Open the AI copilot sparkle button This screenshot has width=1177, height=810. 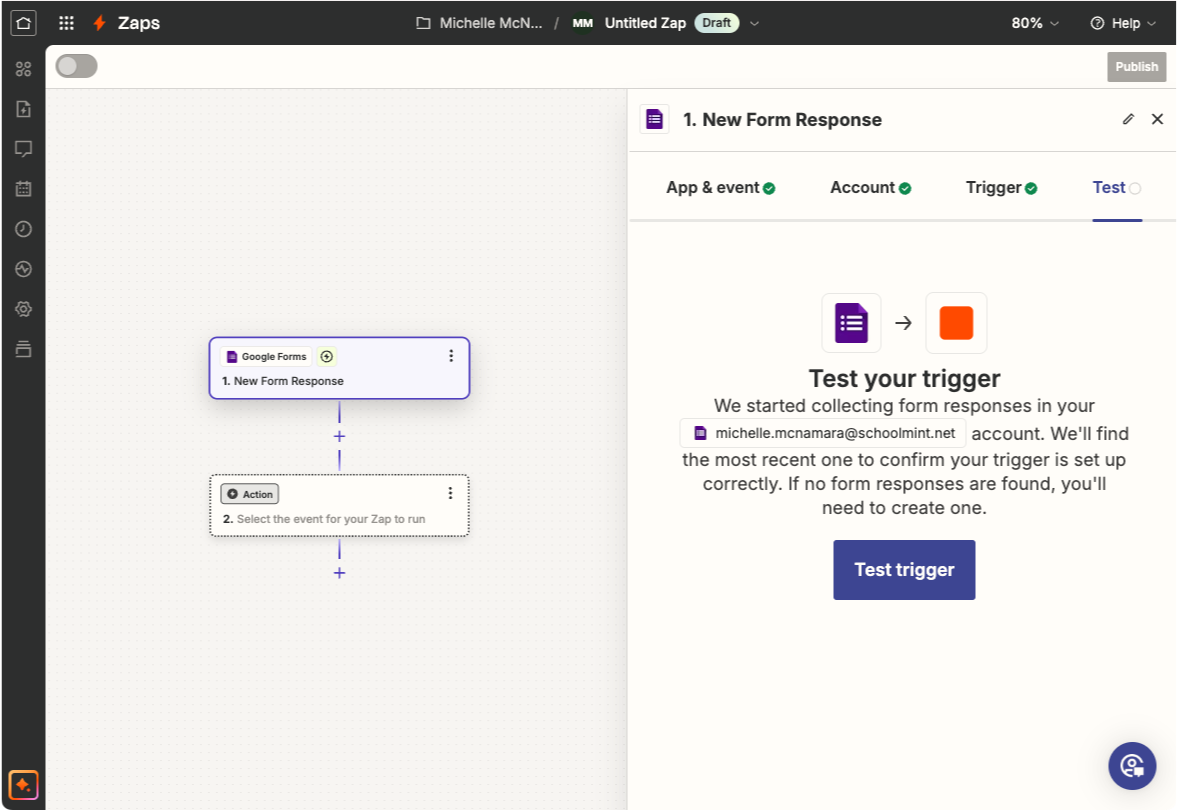[x=23, y=785]
